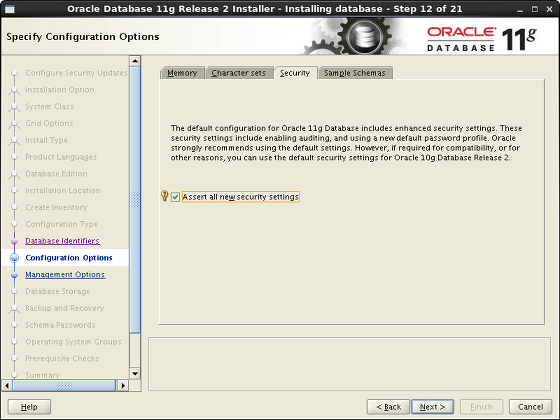Open the Database Identifiers step link
Viewport: 560px width, 420px height.
tap(62, 241)
